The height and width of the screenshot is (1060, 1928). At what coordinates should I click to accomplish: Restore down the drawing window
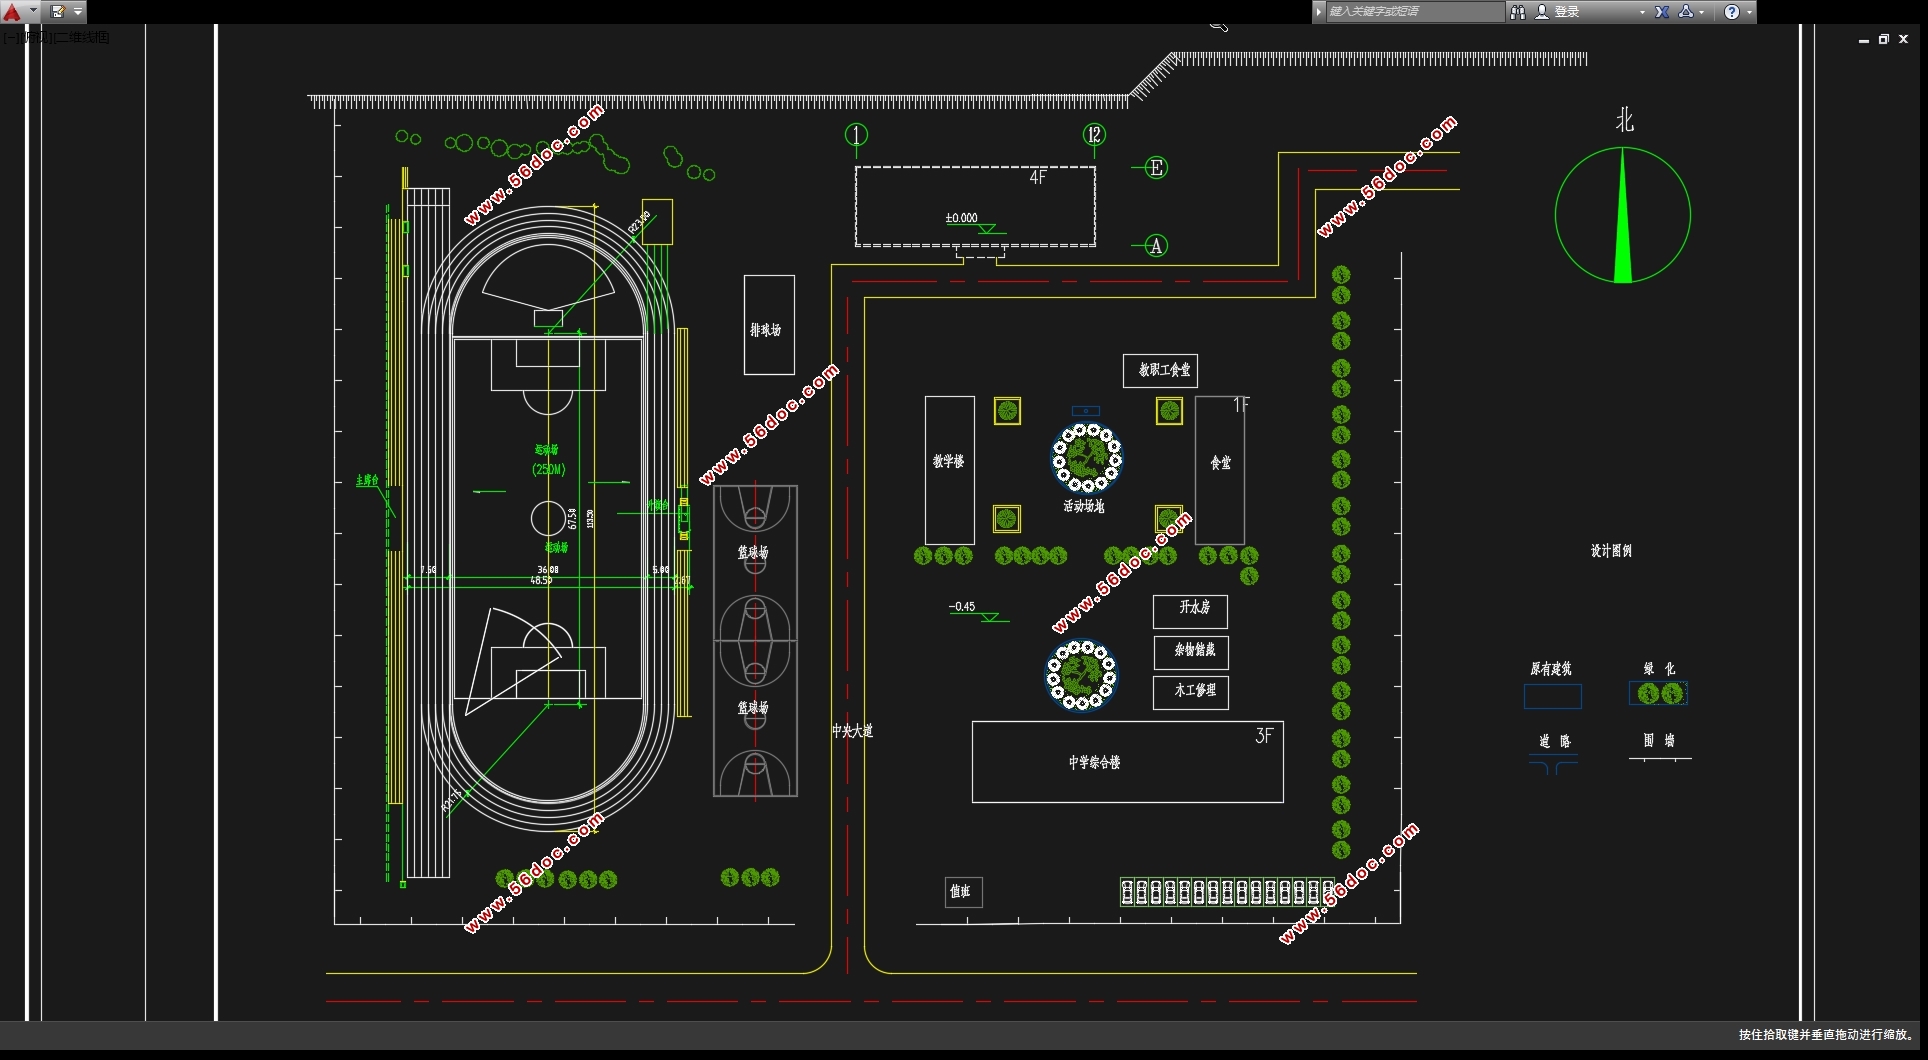[1884, 40]
